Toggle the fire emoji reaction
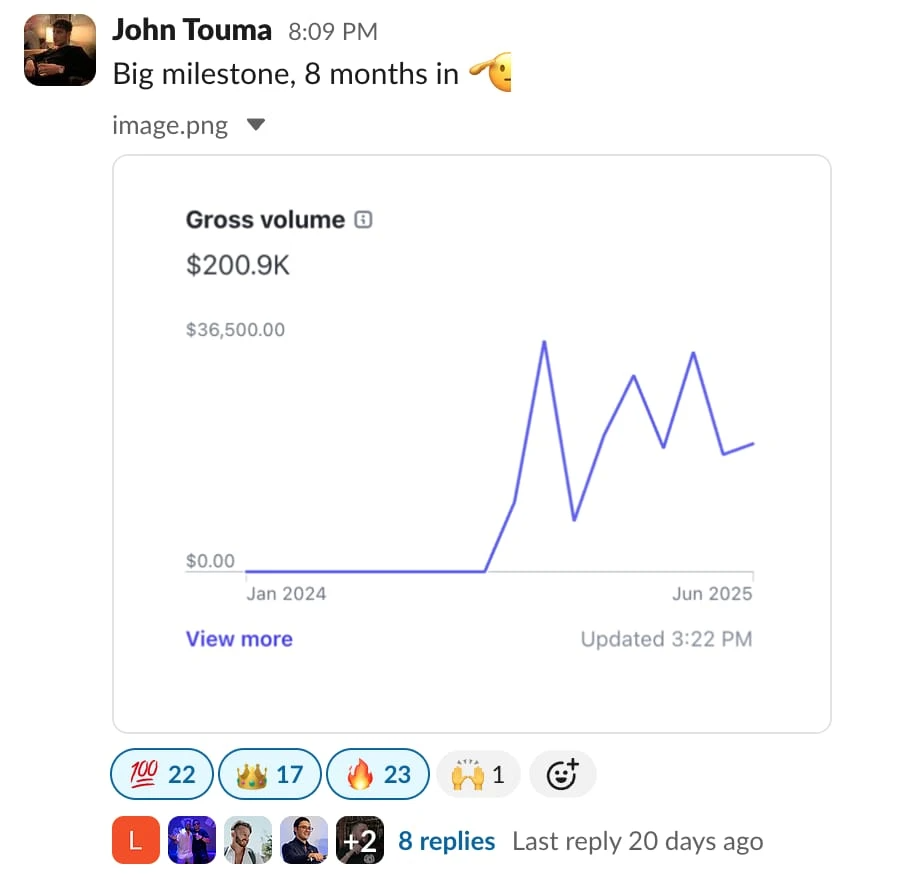Viewport: 910px width, 894px height. pos(378,774)
